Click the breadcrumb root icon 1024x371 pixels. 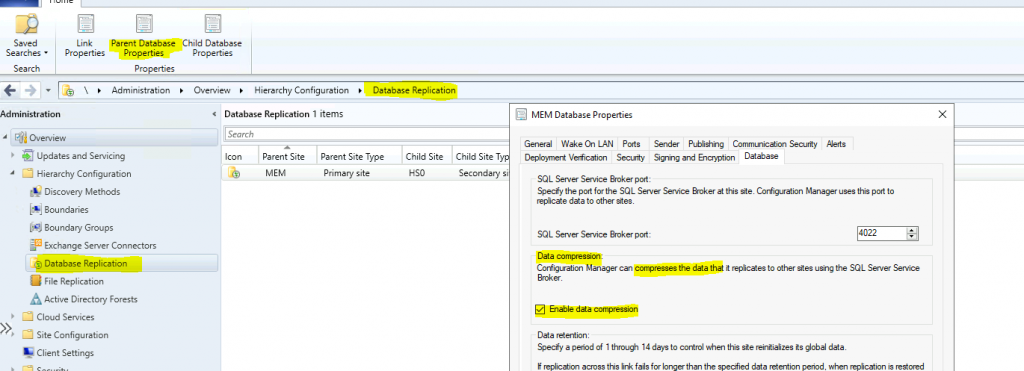[x=68, y=90]
